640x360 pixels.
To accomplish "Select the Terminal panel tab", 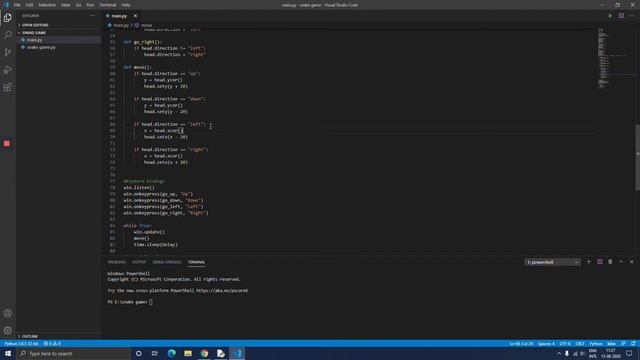I will pyautogui.click(x=196, y=262).
